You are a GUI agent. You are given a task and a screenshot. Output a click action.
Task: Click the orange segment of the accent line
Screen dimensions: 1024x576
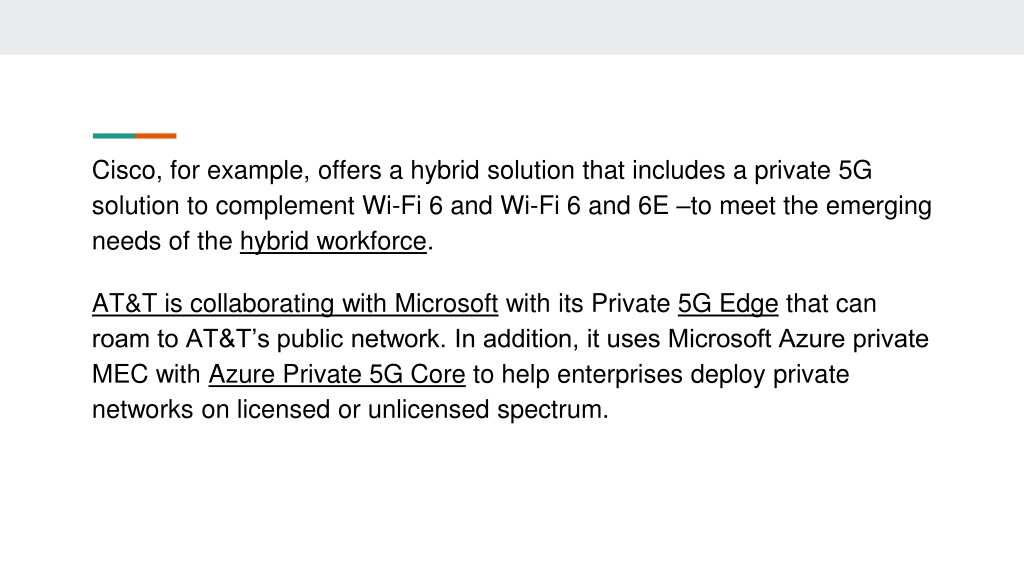coord(155,136)
